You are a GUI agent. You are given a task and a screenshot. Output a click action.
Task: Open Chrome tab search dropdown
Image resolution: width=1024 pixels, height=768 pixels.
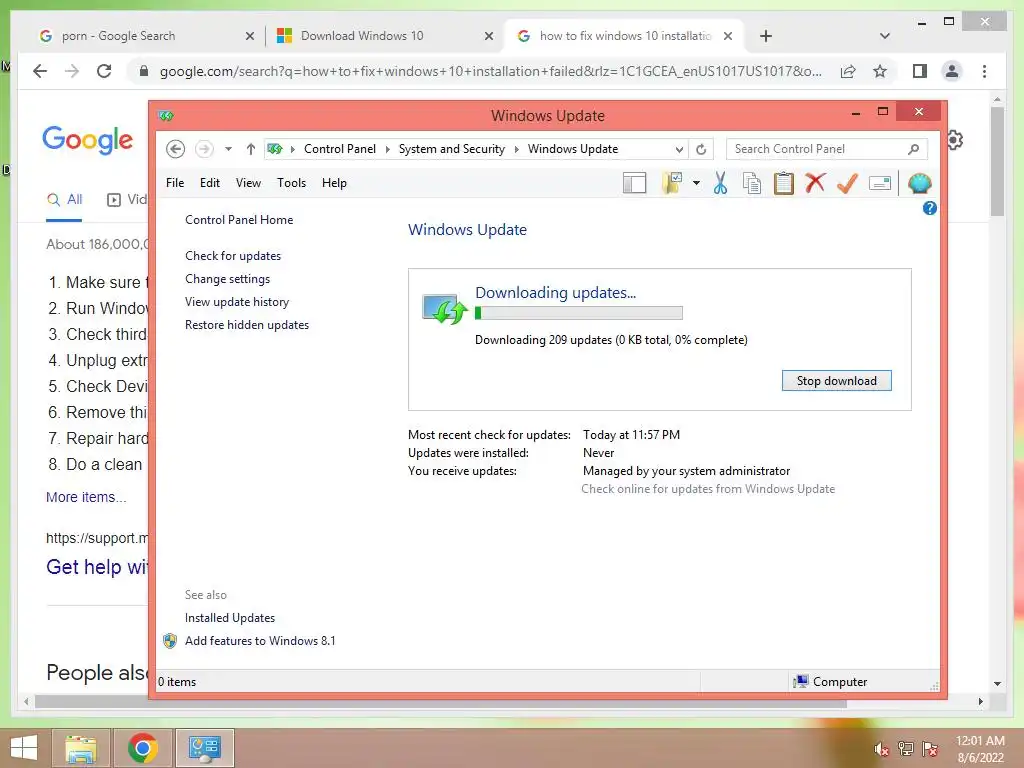(885, 36)
